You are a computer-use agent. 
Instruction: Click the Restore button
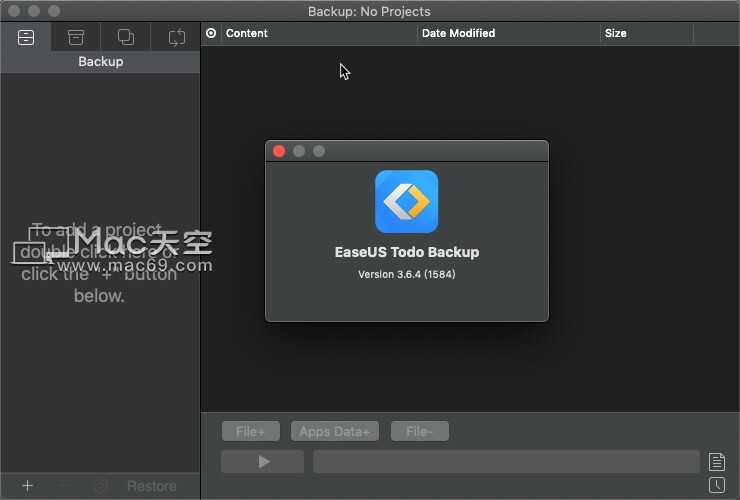(151, 486)
